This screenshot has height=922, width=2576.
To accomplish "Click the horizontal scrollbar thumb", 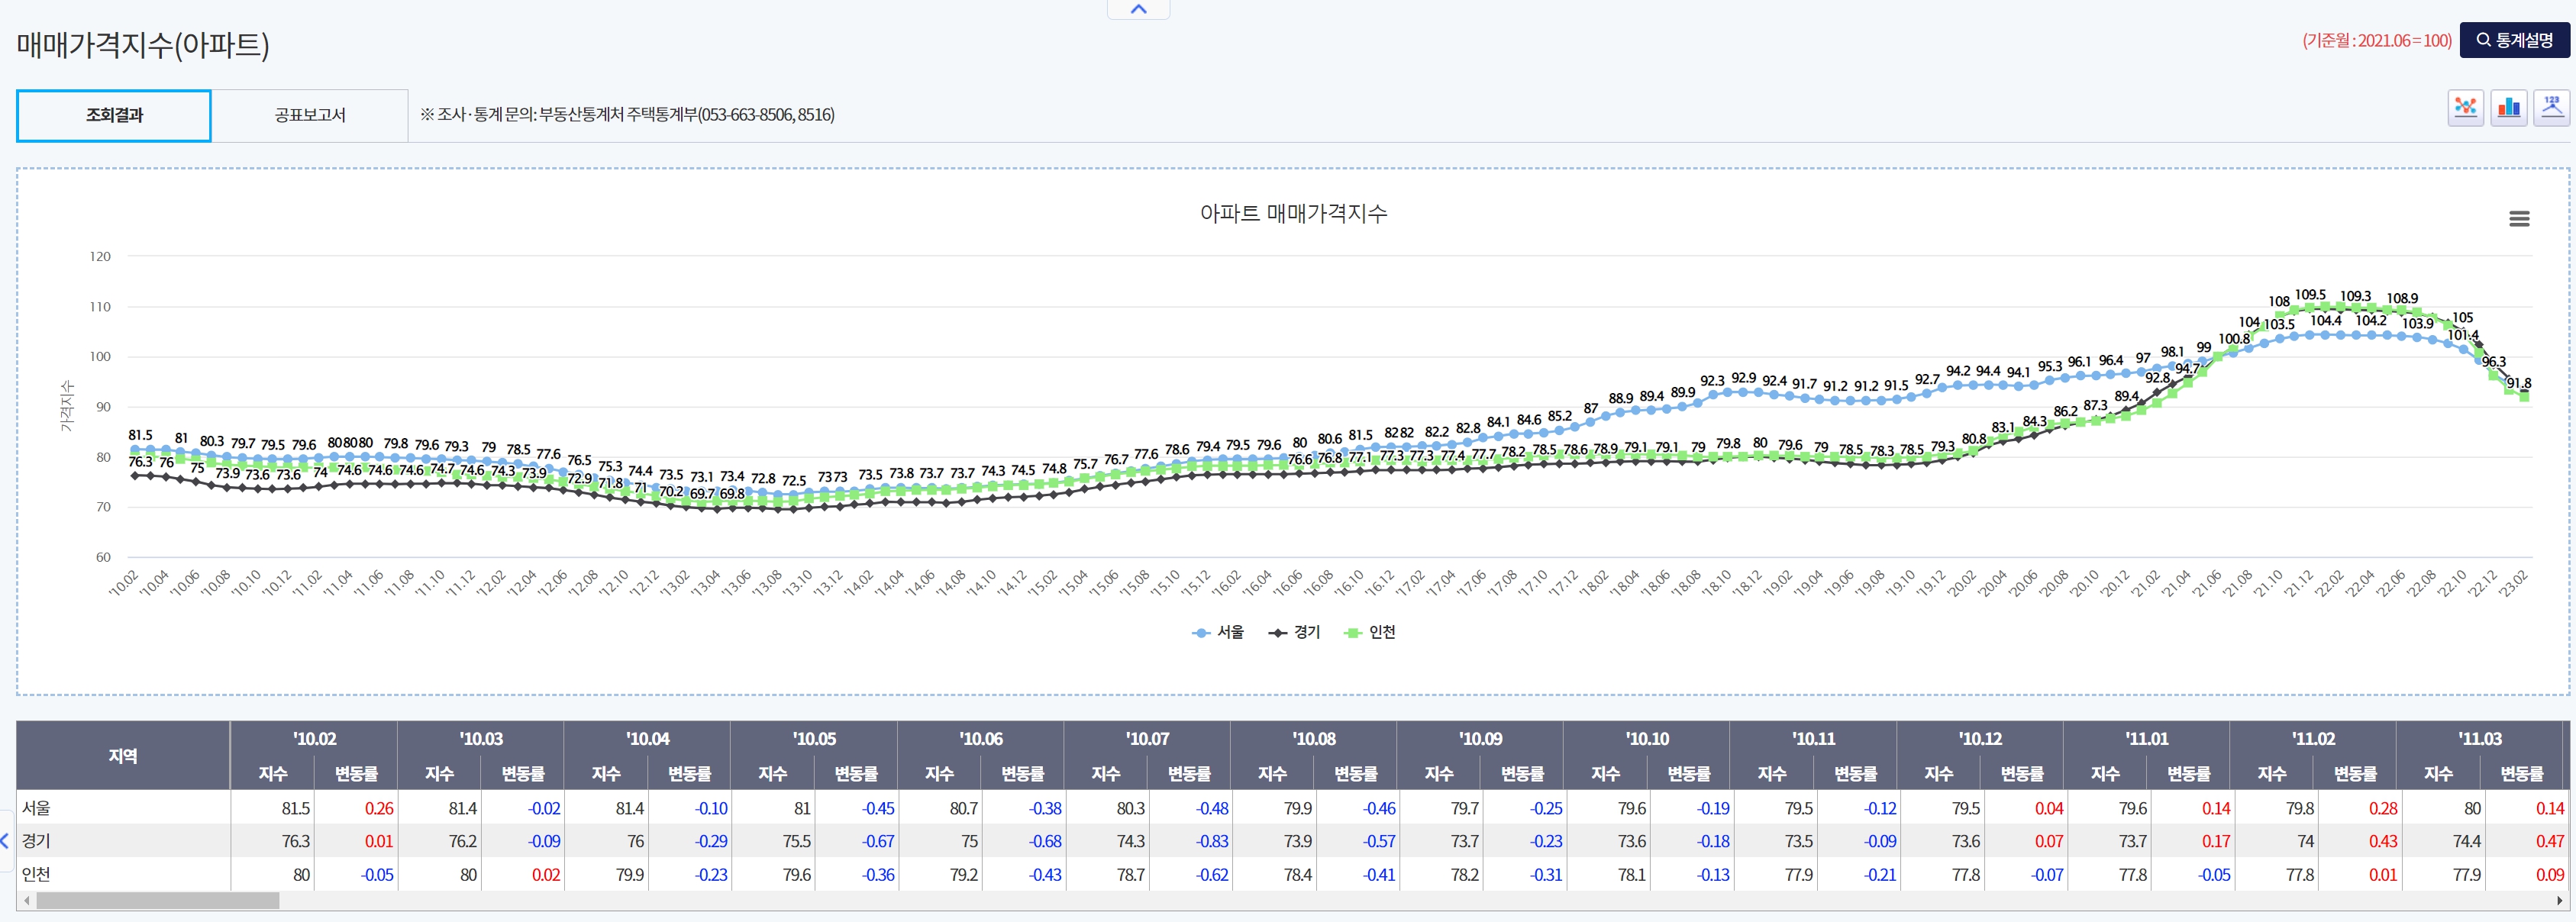I will pyautogui.click(x=157, y=901).
